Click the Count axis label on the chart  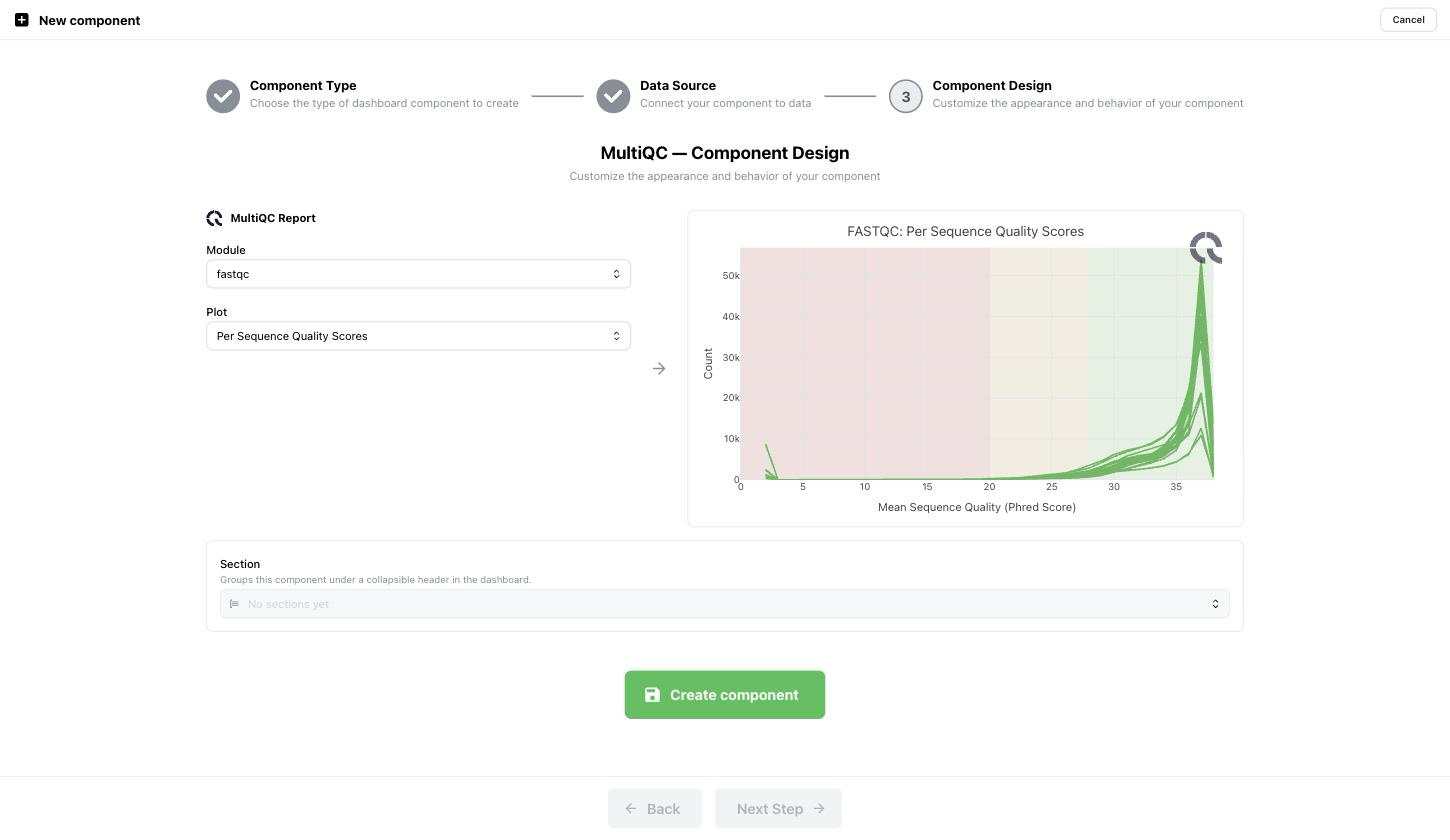[708, 363]
